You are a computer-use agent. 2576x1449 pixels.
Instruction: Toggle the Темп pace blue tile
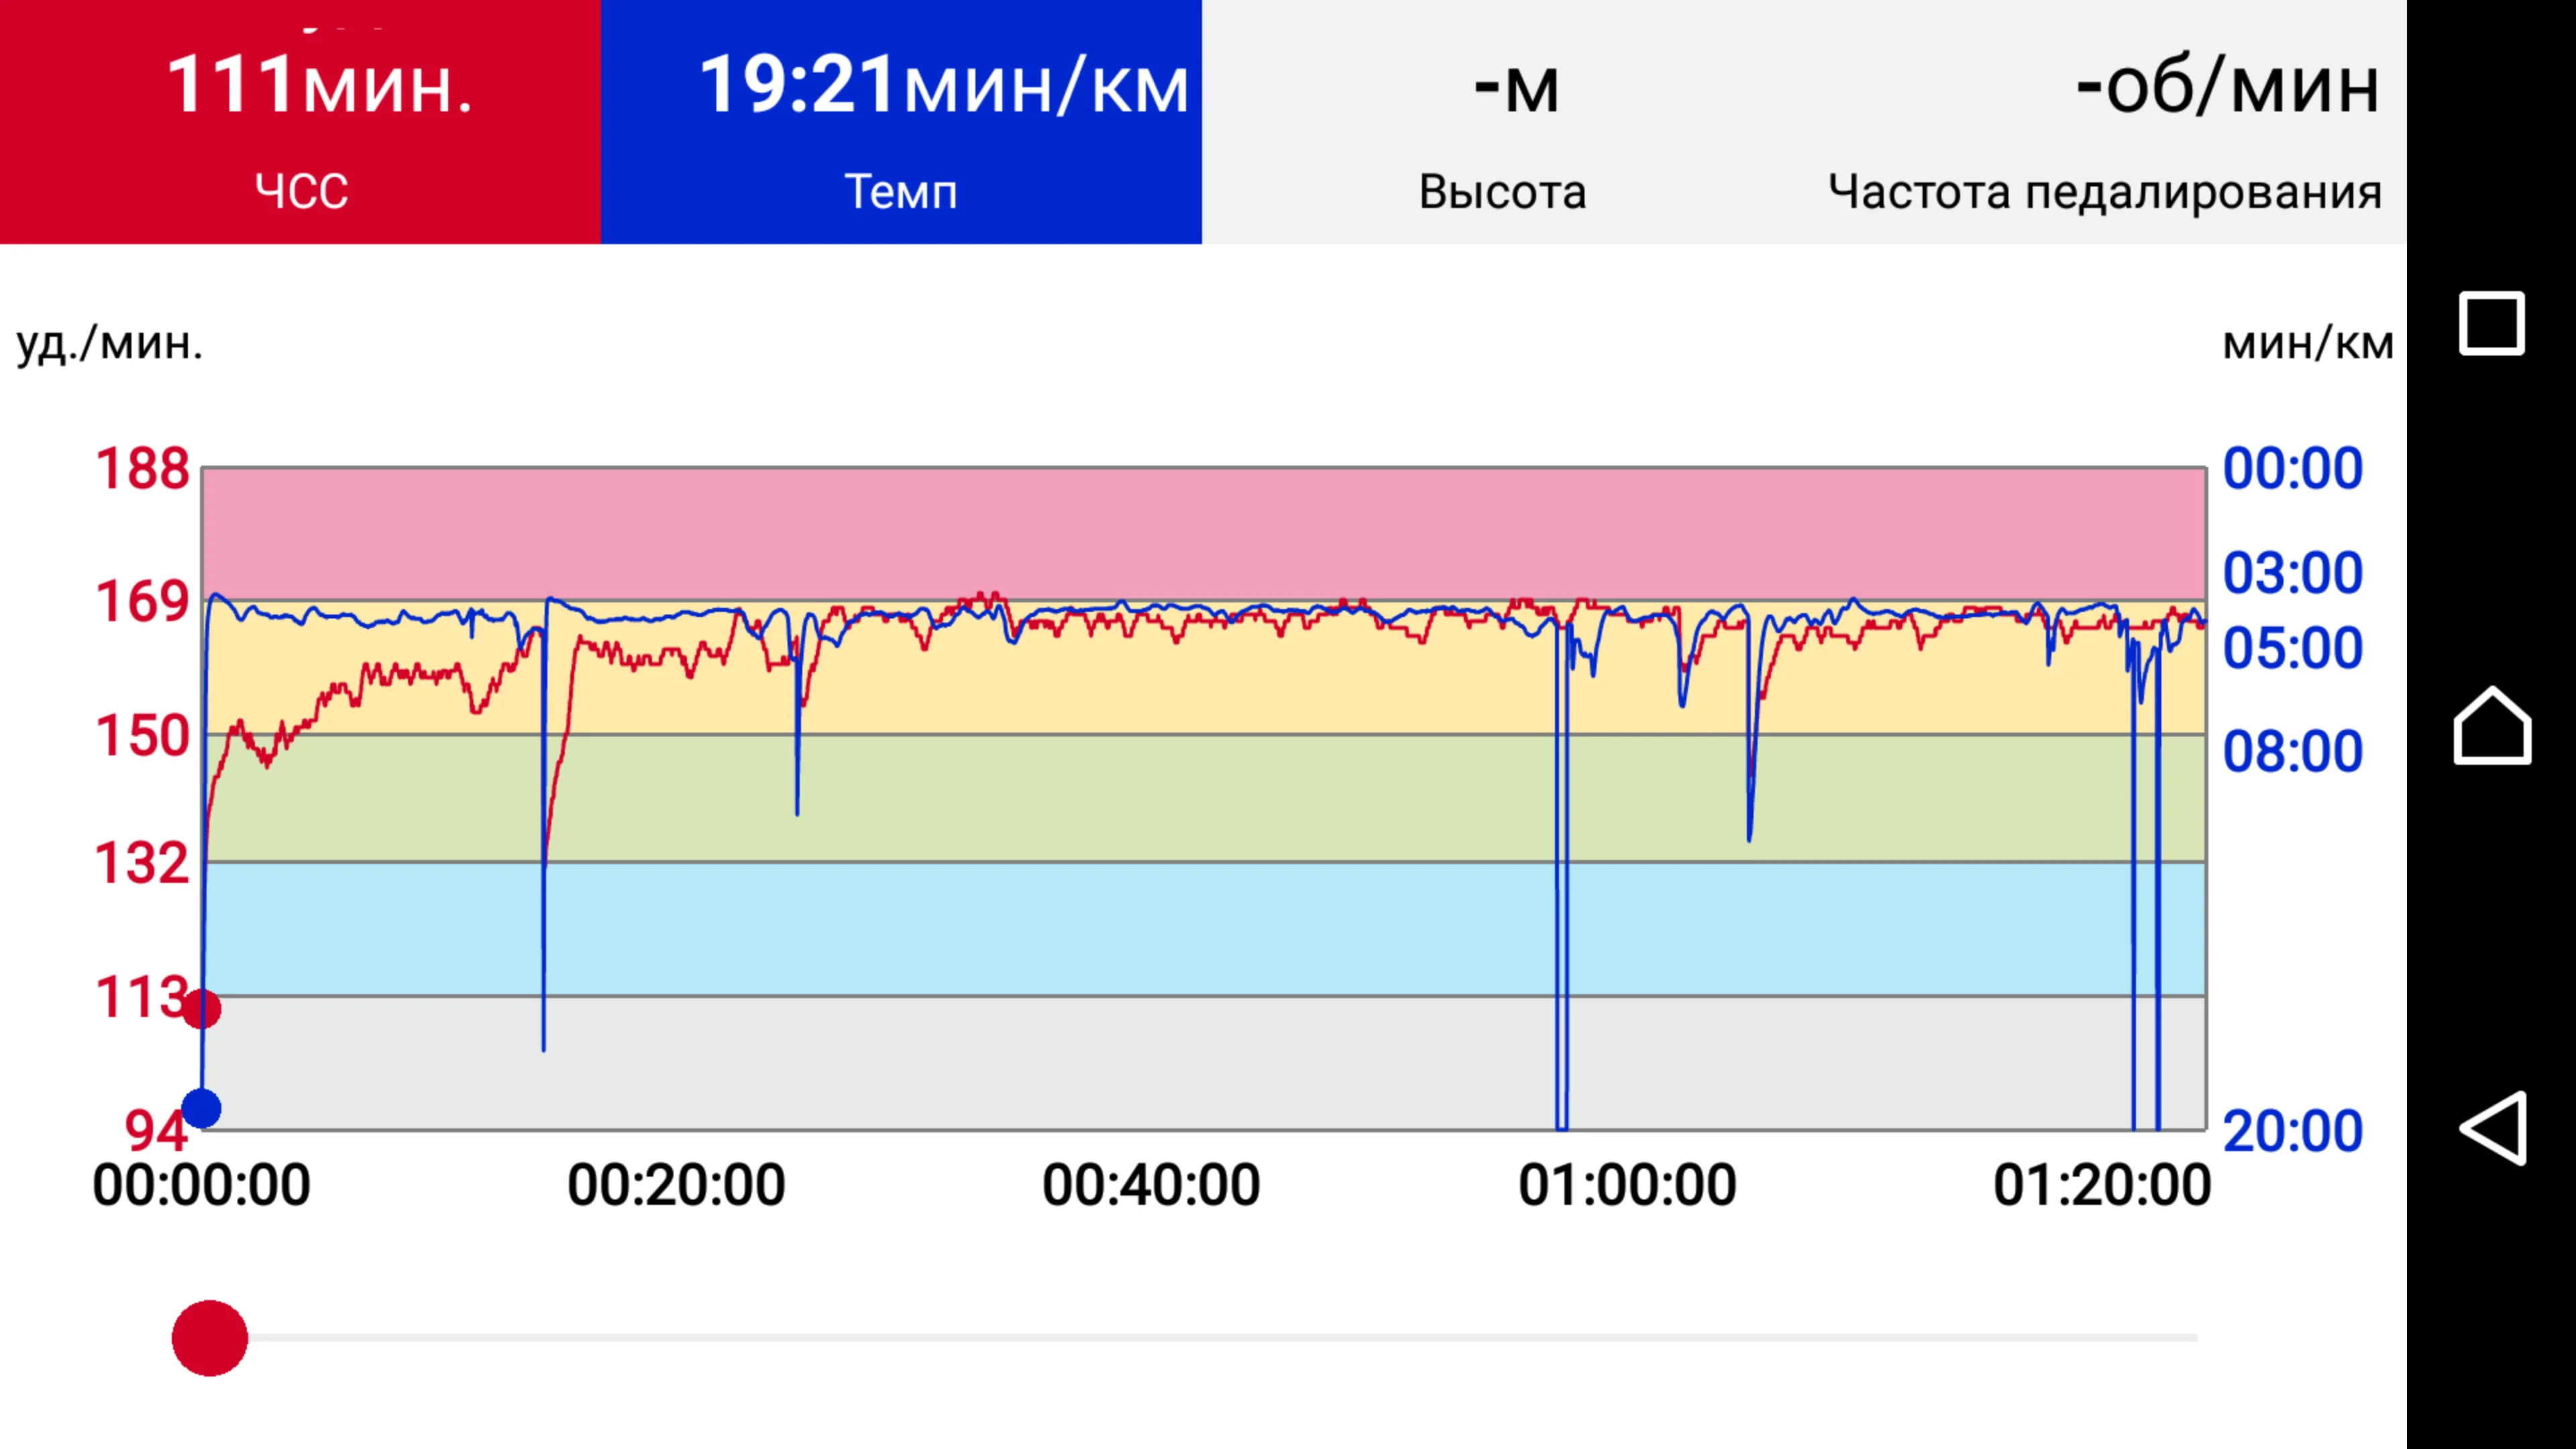click(x=900, y=122)
